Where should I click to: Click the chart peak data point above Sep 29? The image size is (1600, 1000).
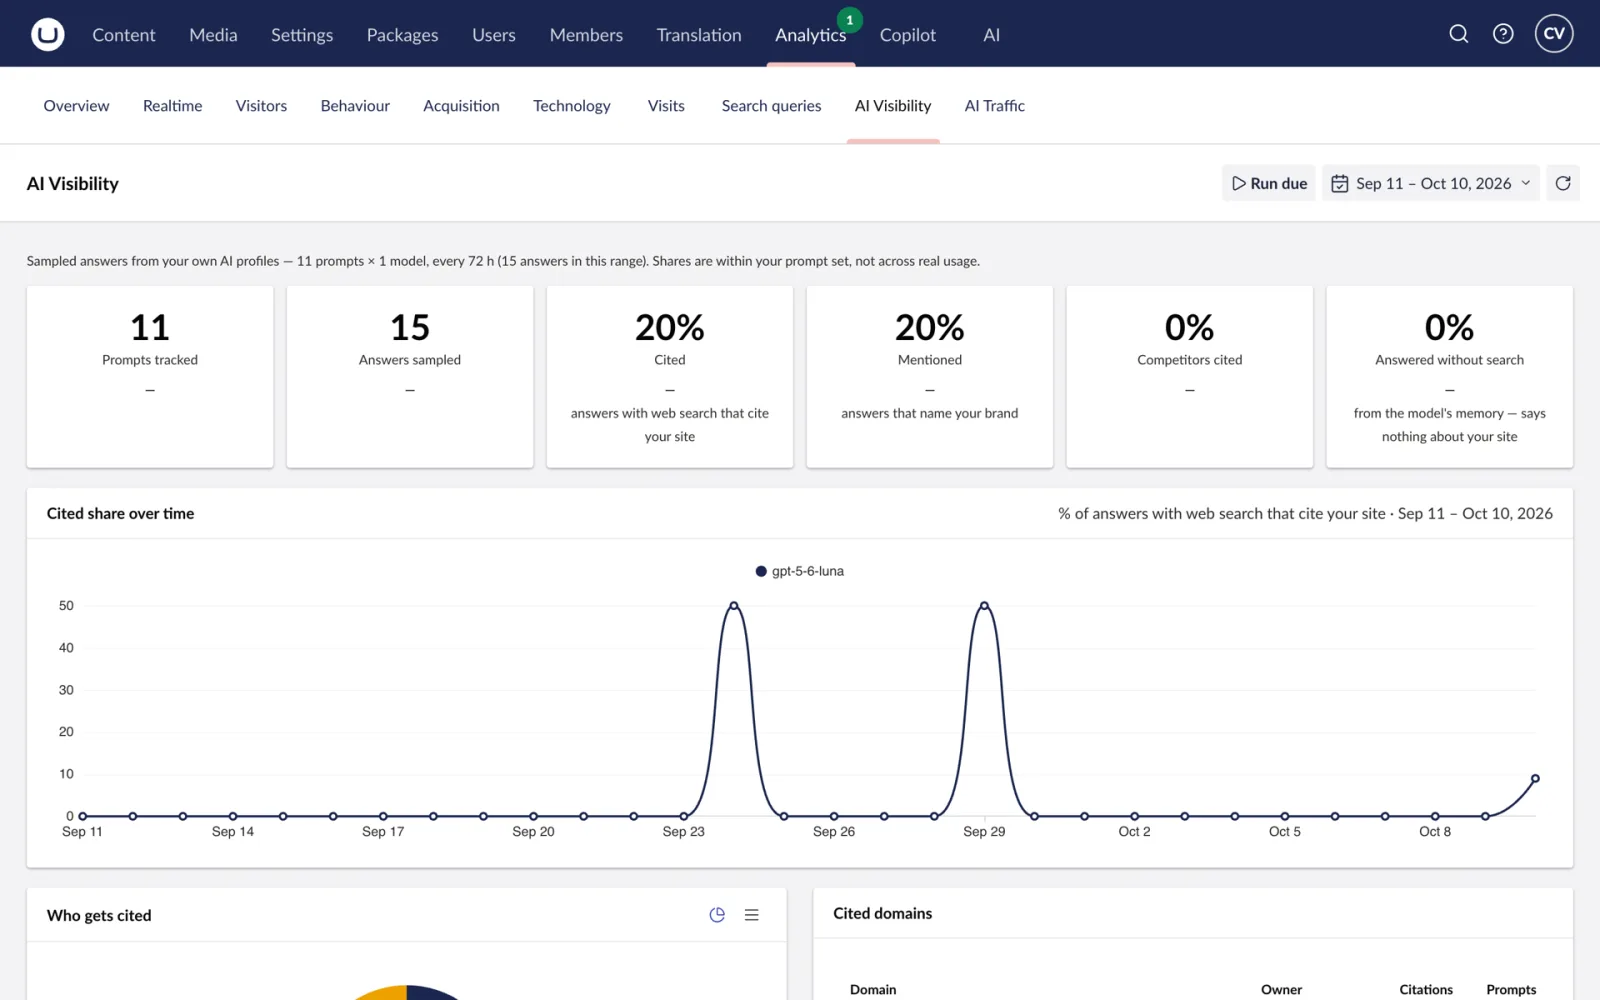(x=984, y=606)
